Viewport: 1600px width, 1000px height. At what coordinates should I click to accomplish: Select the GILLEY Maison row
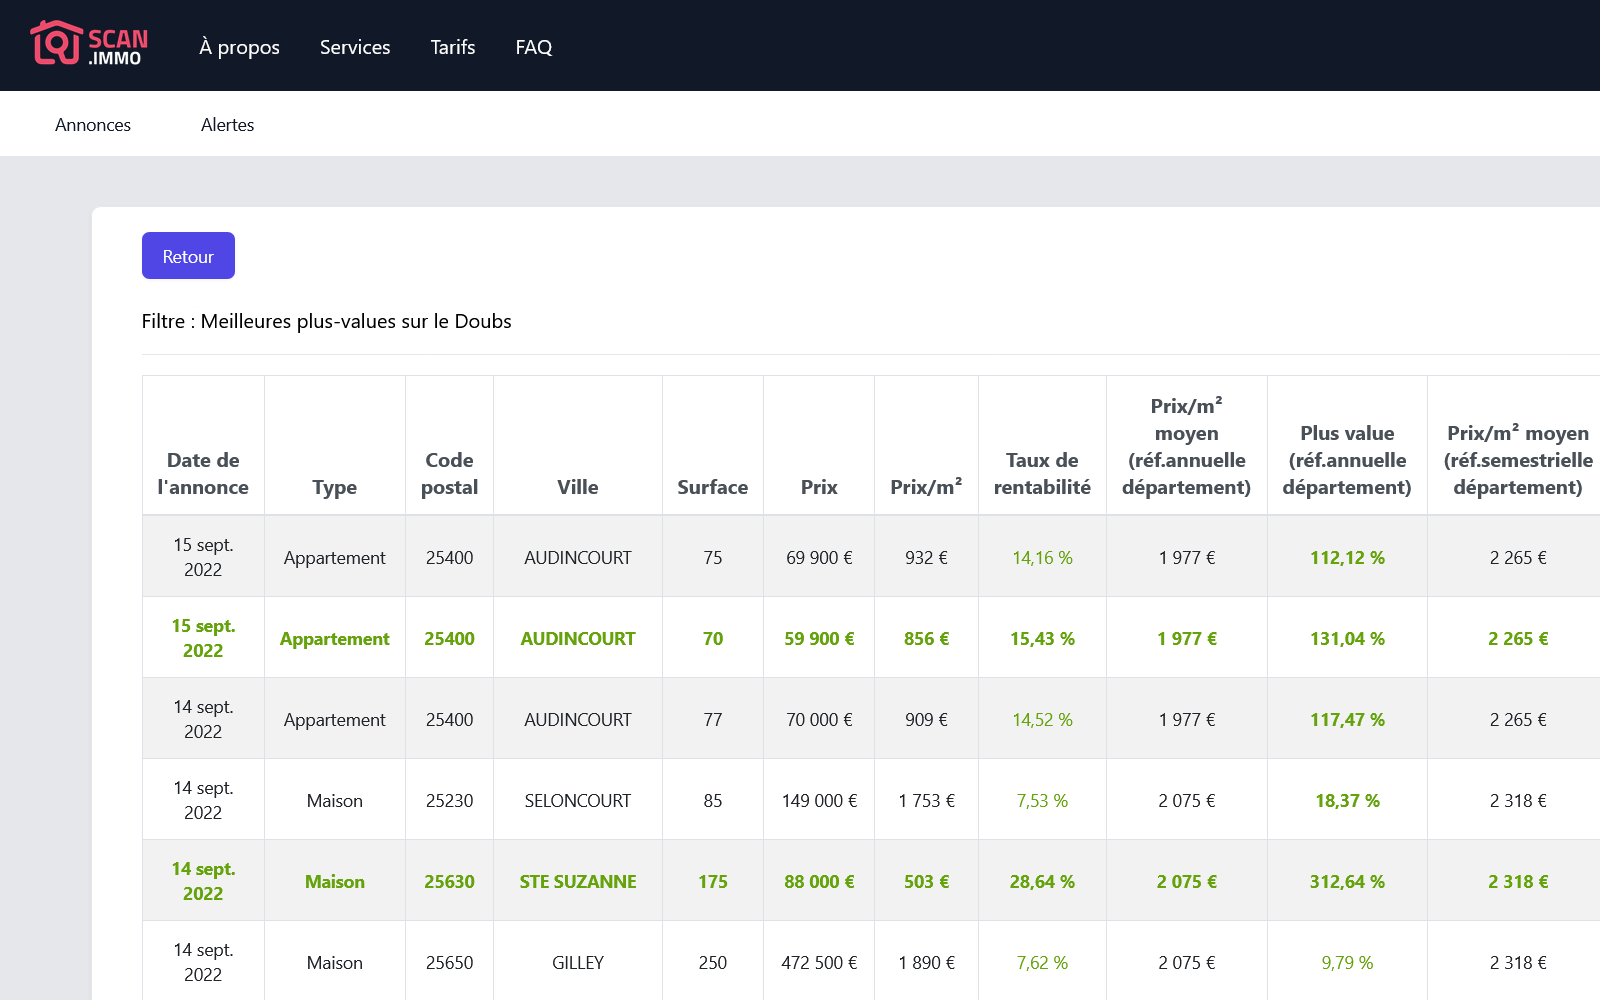tap(577, 962)
